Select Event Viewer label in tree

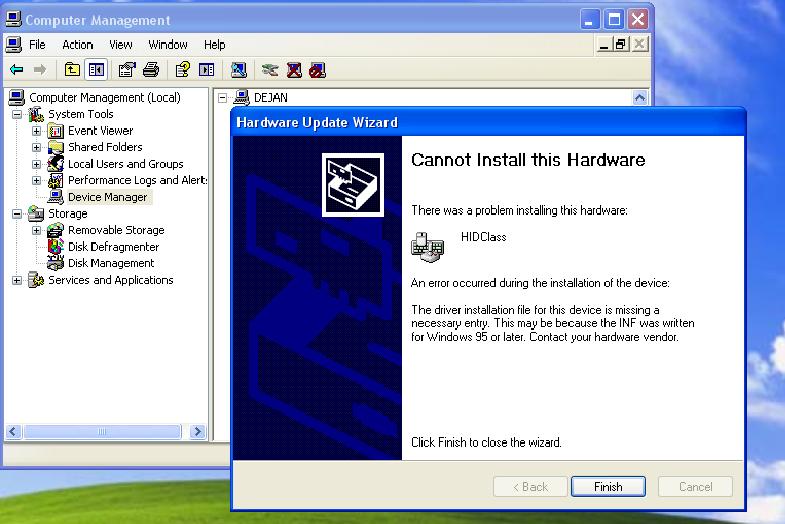point(101,131)
